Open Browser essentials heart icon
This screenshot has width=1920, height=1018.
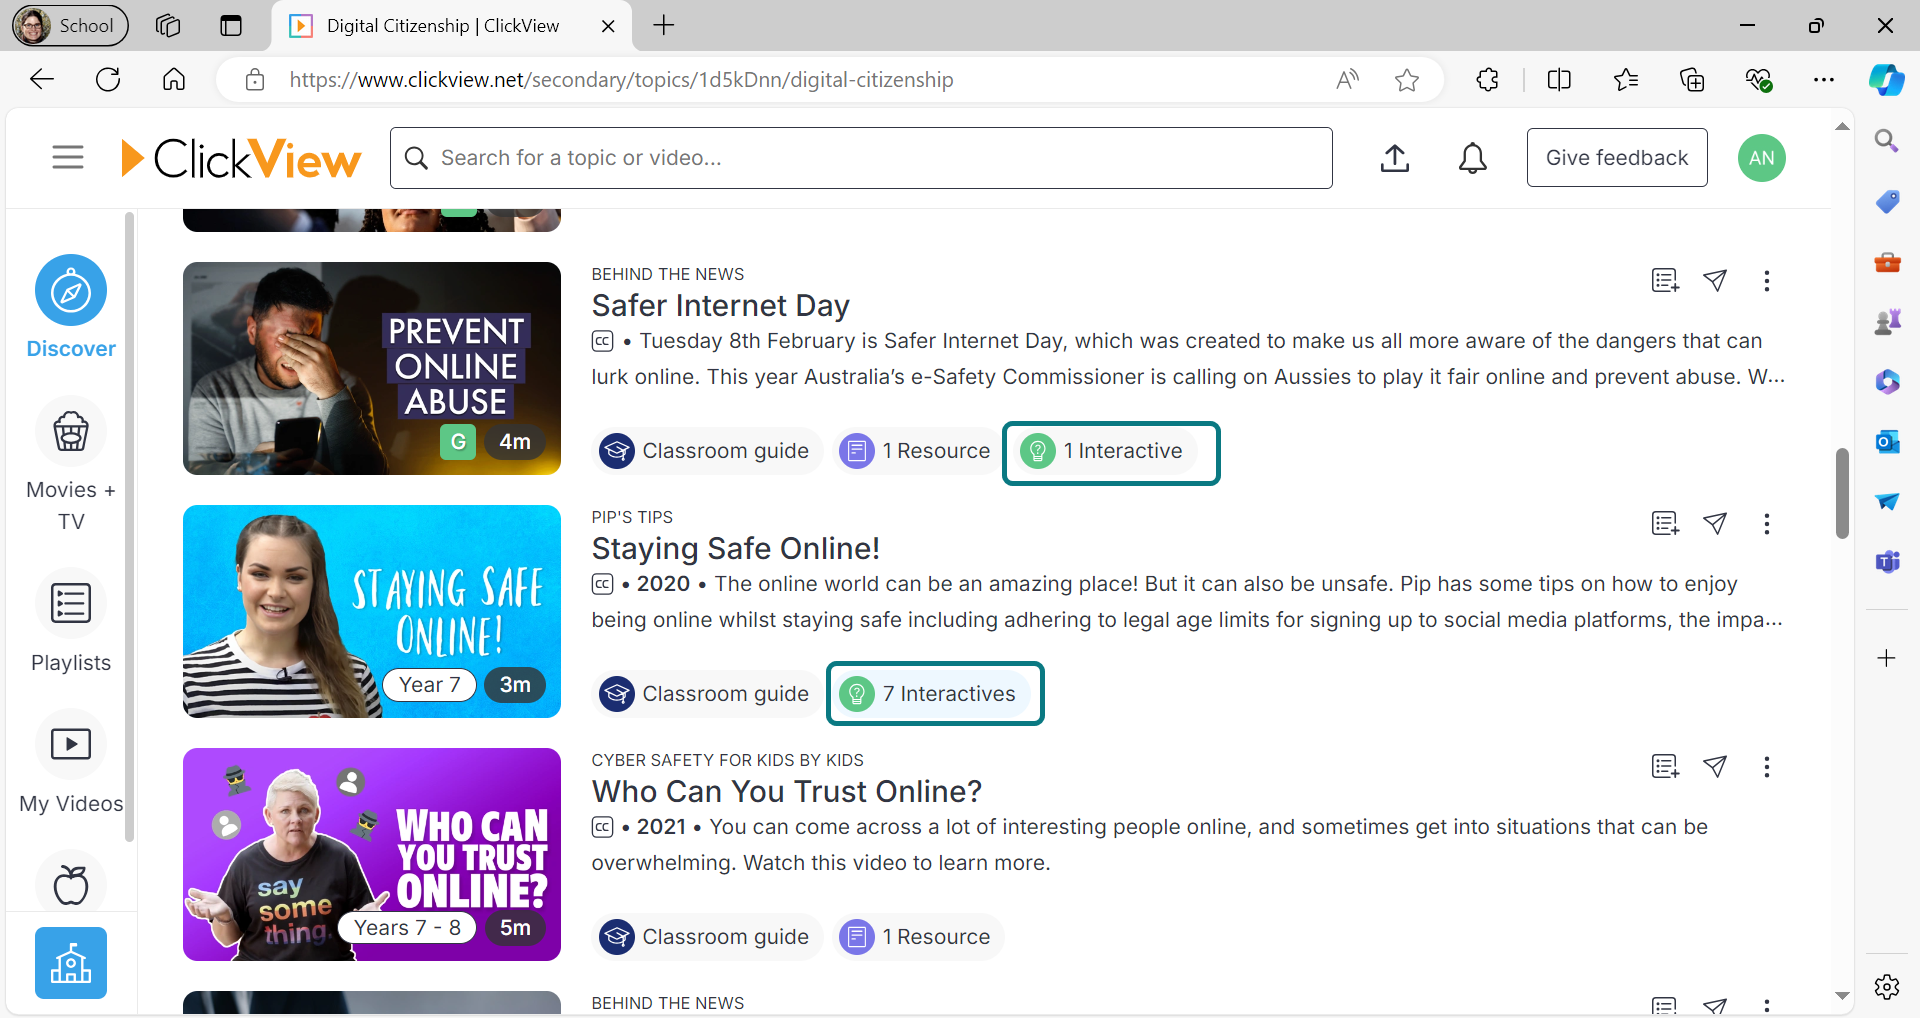pos(1759,80)
